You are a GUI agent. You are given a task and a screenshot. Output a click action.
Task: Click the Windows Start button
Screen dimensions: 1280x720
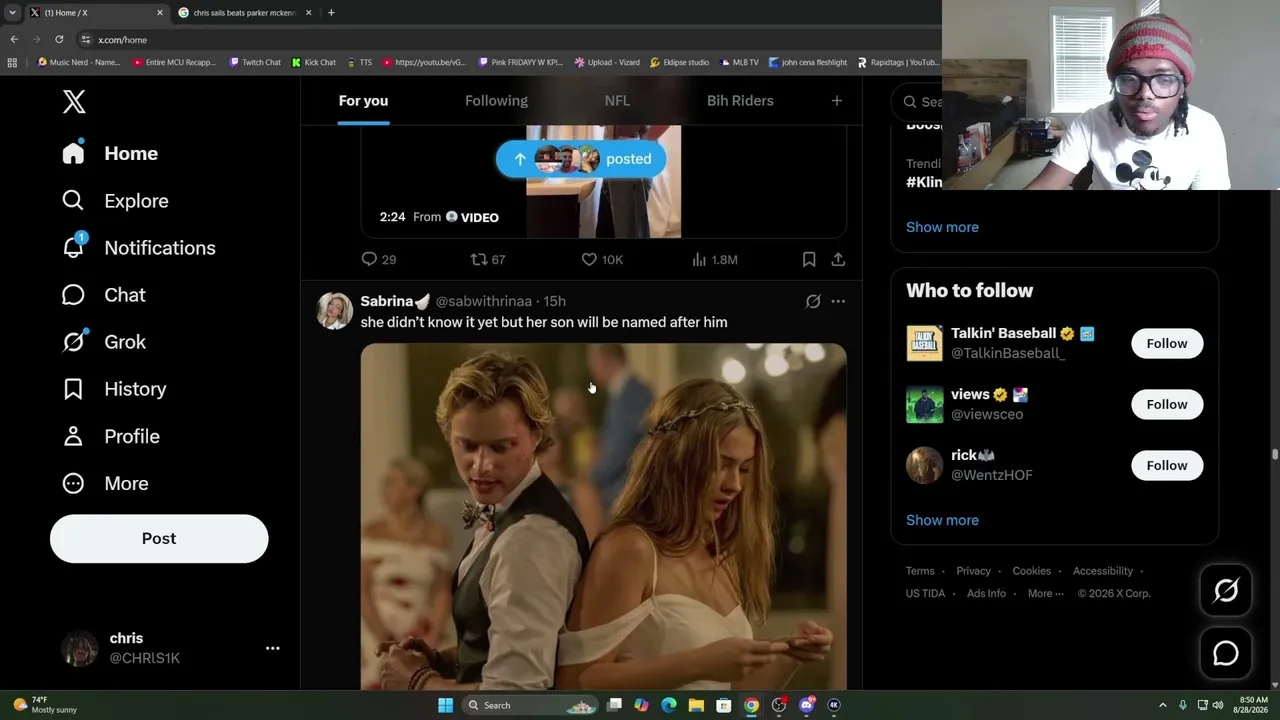[445, 705]
